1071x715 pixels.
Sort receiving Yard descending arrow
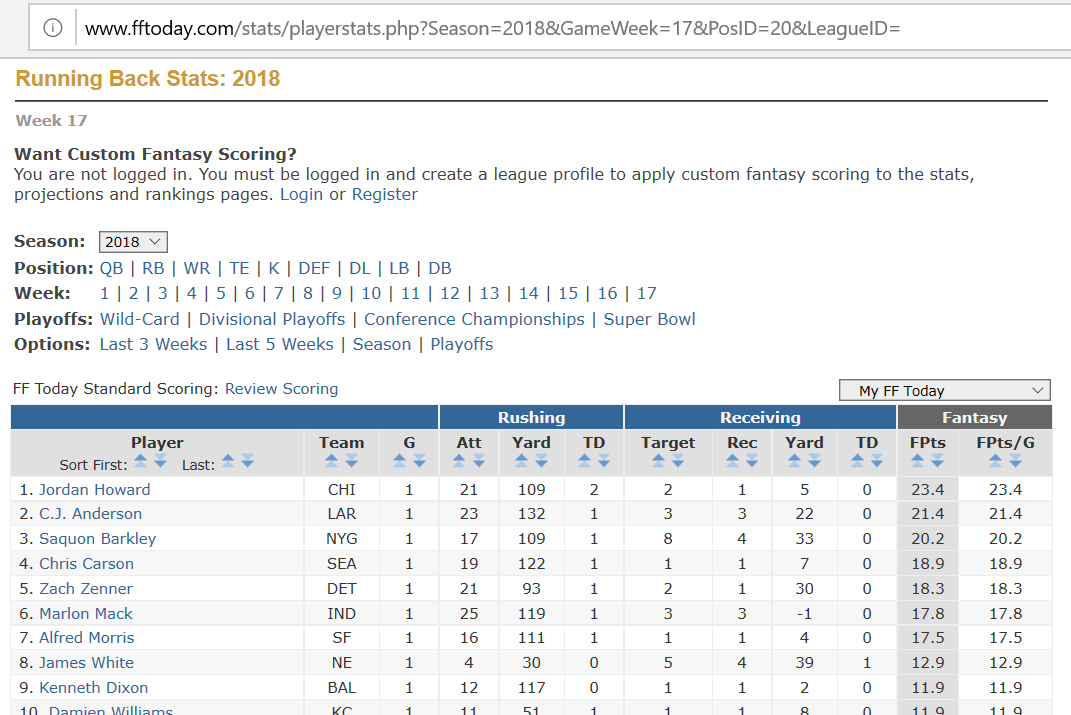[x=814, y=461]
